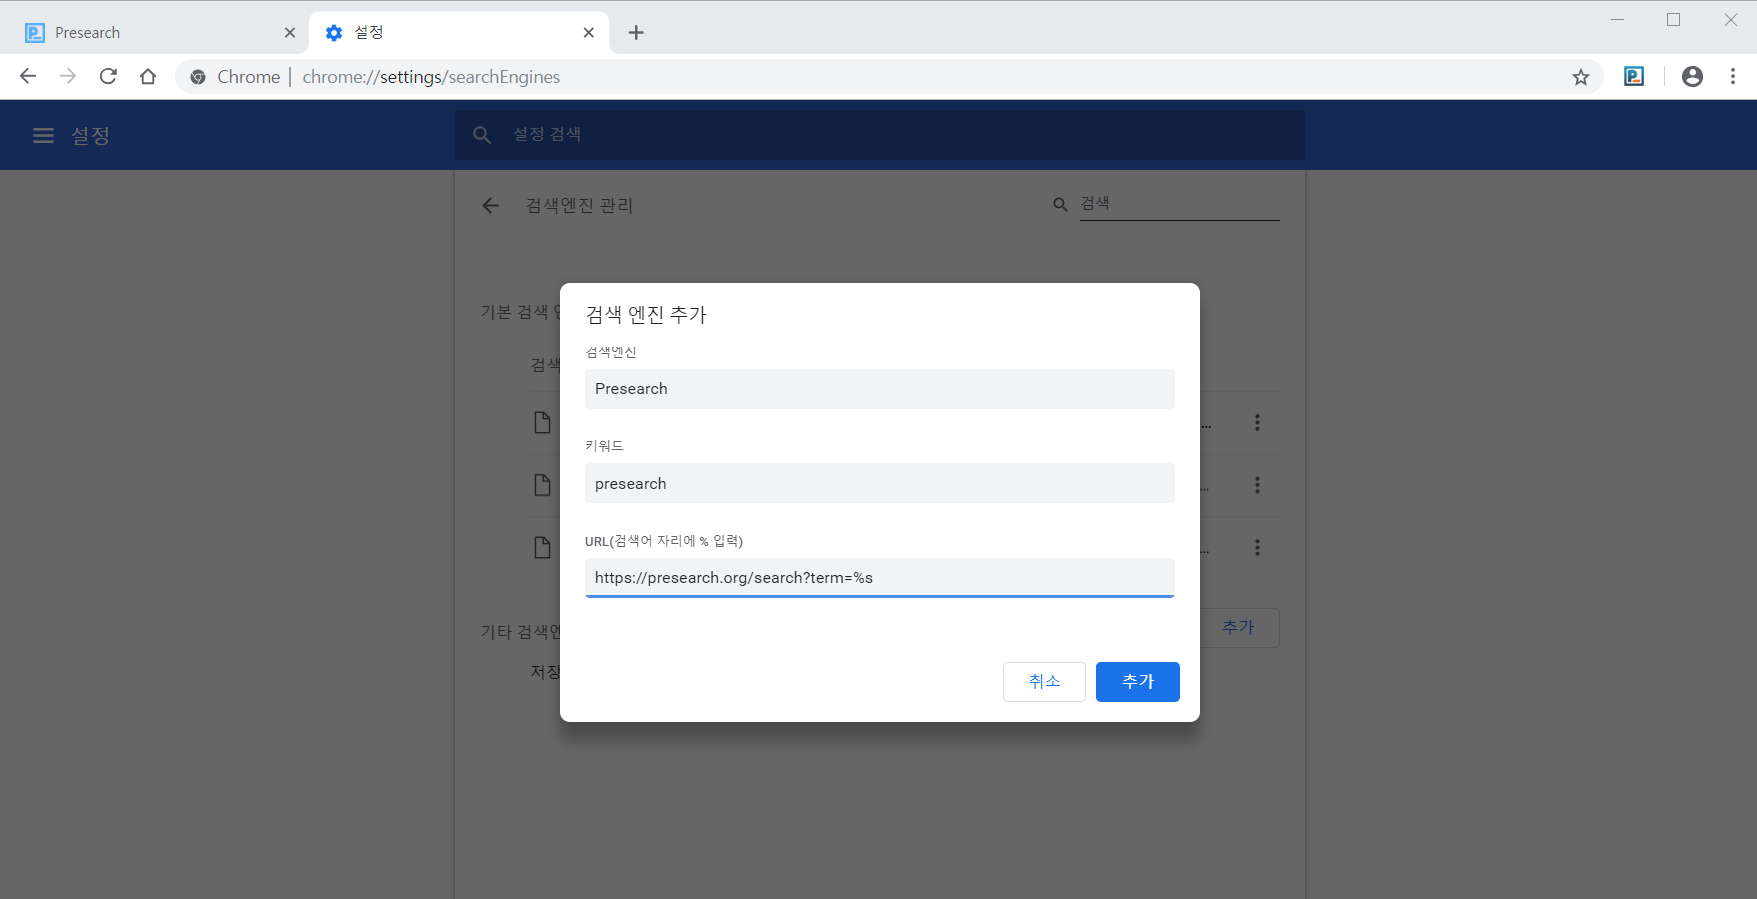This screenshot has width=1757, height=899.
Task: Go back from 검색엔진 관리 page
Action: (x=490, y=205)
